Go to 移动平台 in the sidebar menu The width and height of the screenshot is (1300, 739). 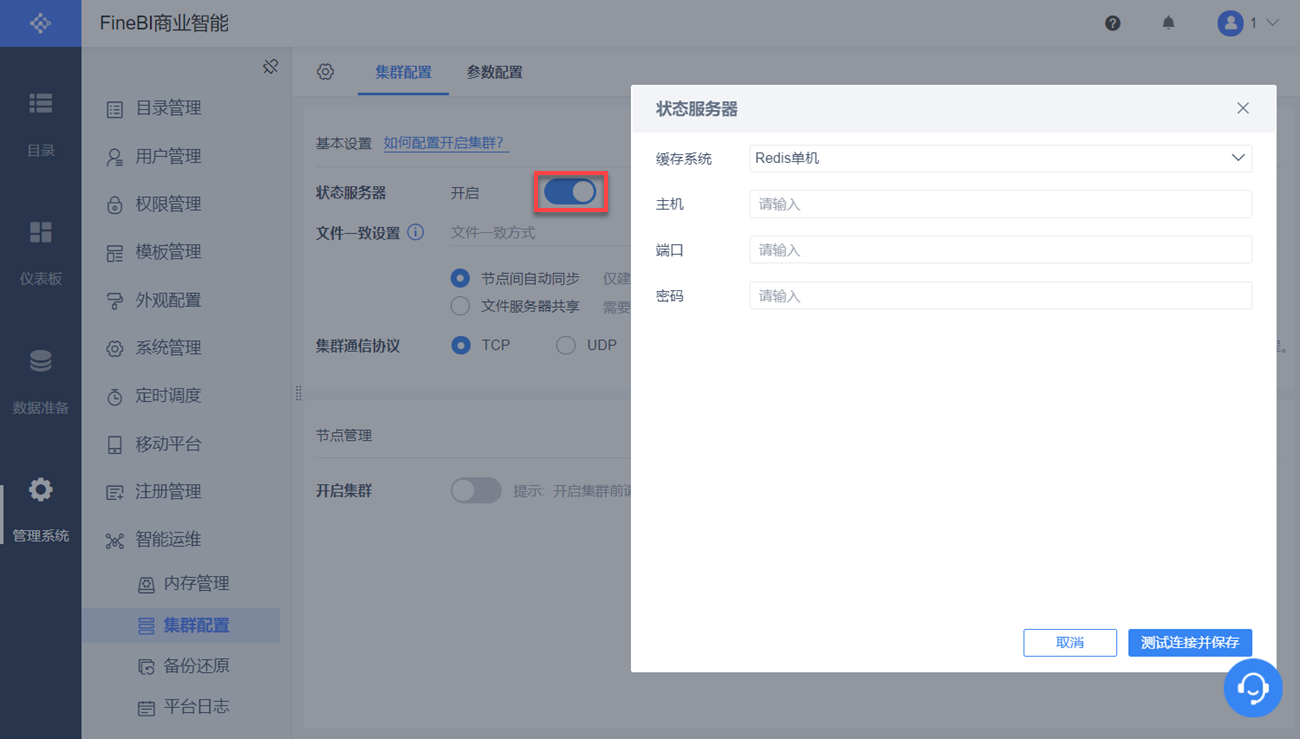click(168, 444)
